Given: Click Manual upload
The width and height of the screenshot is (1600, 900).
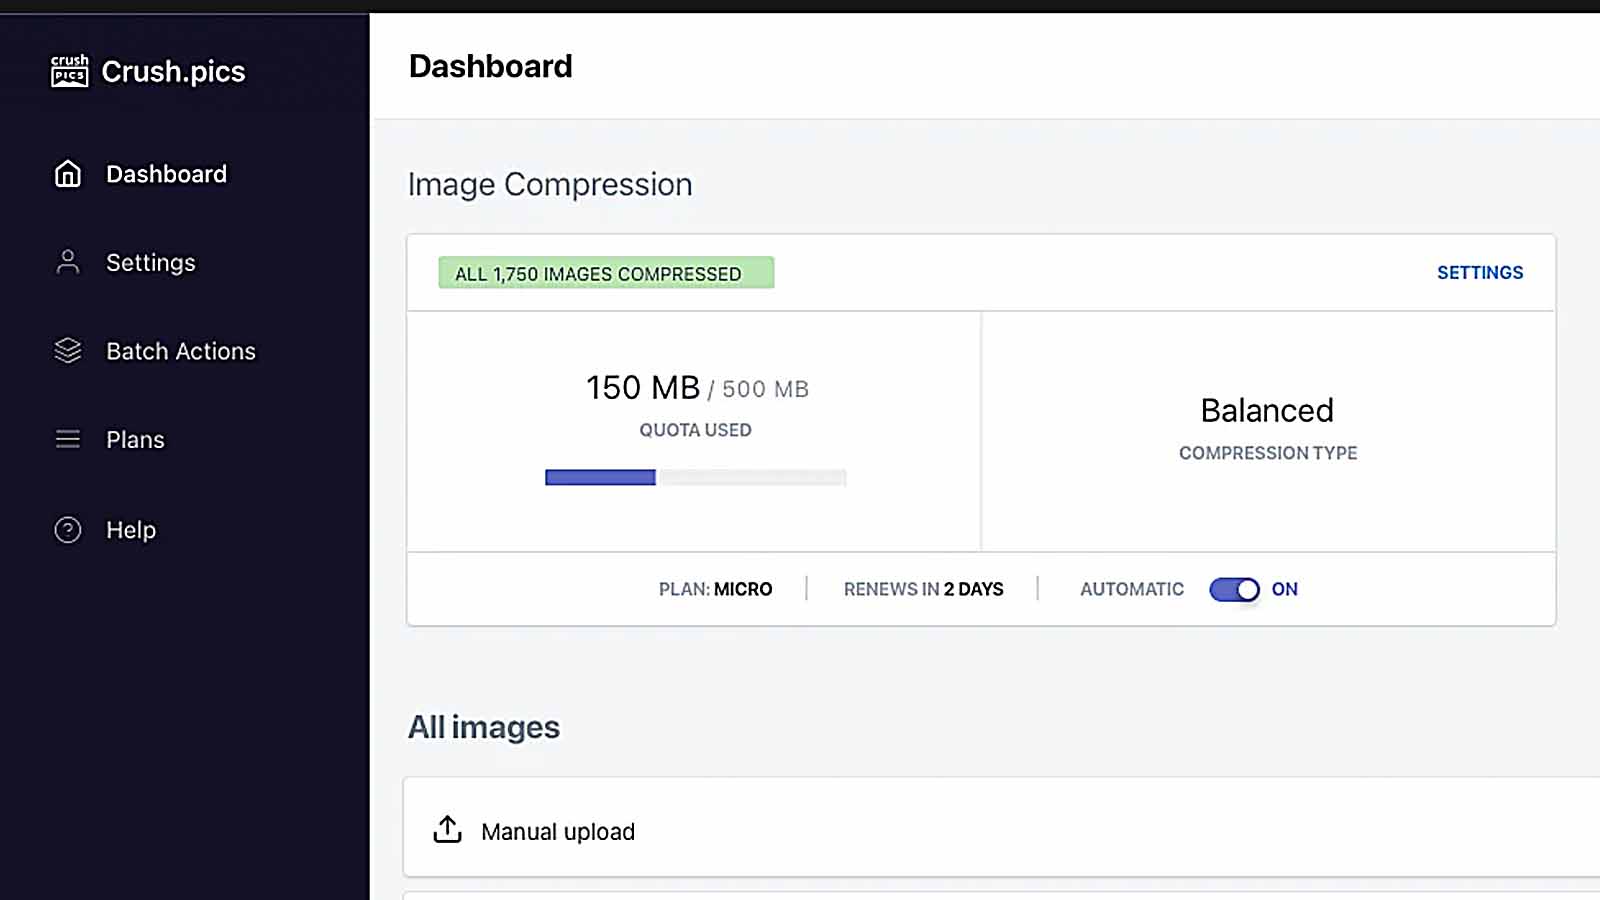Looking at the screenshot, I should (558, 830).
